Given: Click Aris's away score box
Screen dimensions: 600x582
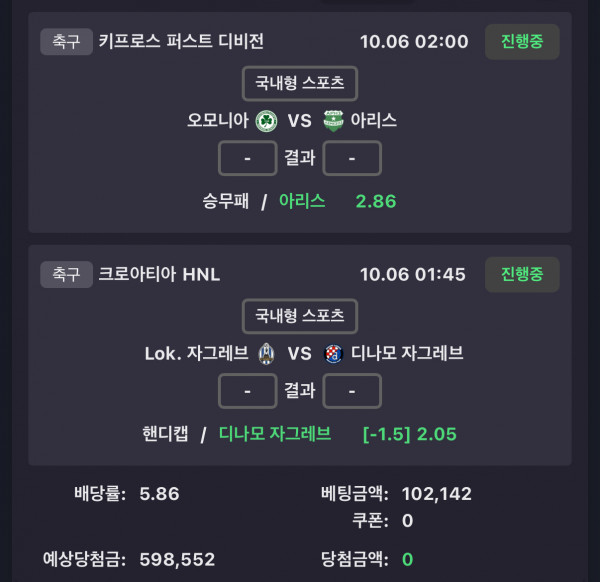Looking at the screenshot, I should coord(352,158).
